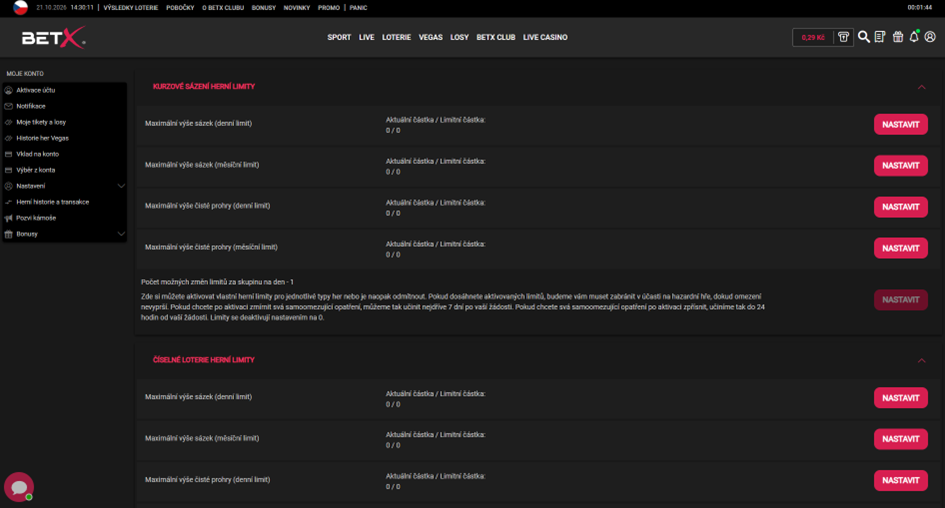Click the envelope icon next to Notifikace
The width and height of the screenshot is (945, 508).
8,106
